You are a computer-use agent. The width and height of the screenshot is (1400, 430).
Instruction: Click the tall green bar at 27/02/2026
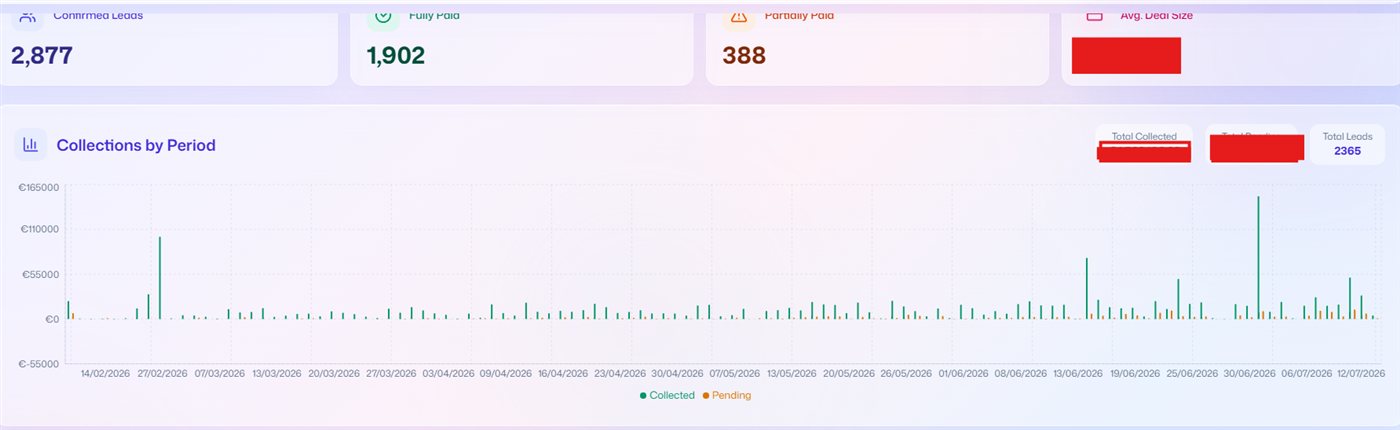click(x=160, y=278)
